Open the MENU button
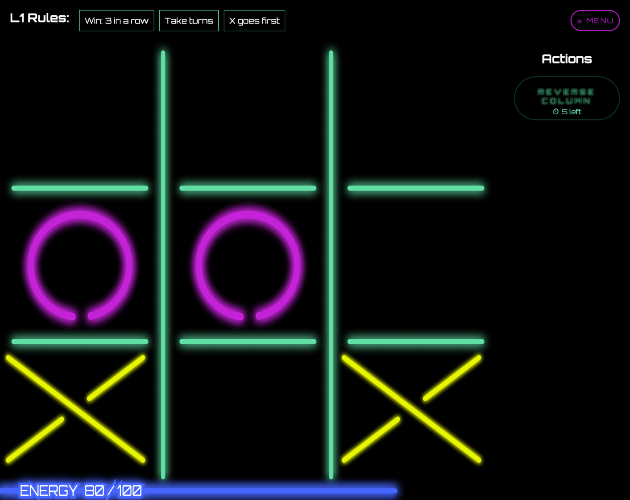Image resolution: width=630 pixels, height=500 pixels. pyautogui.click(x=595, y=20)
